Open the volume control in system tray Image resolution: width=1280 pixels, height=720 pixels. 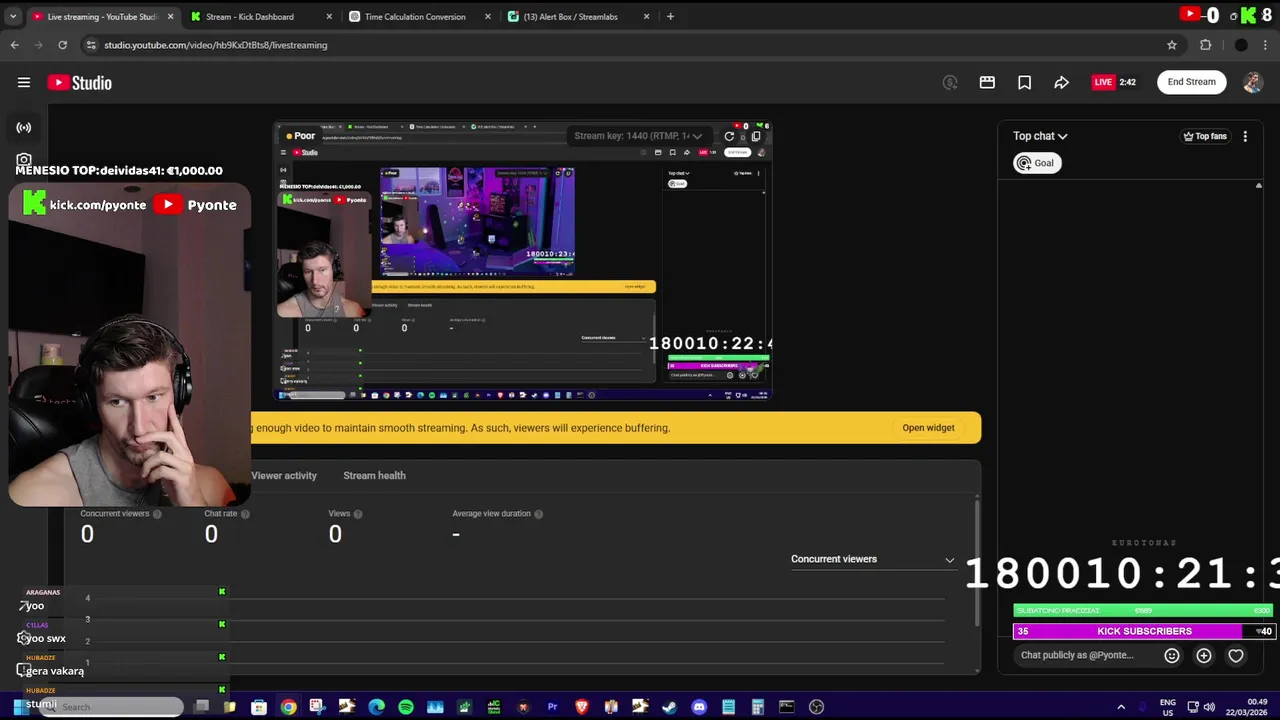point(1209,707)
